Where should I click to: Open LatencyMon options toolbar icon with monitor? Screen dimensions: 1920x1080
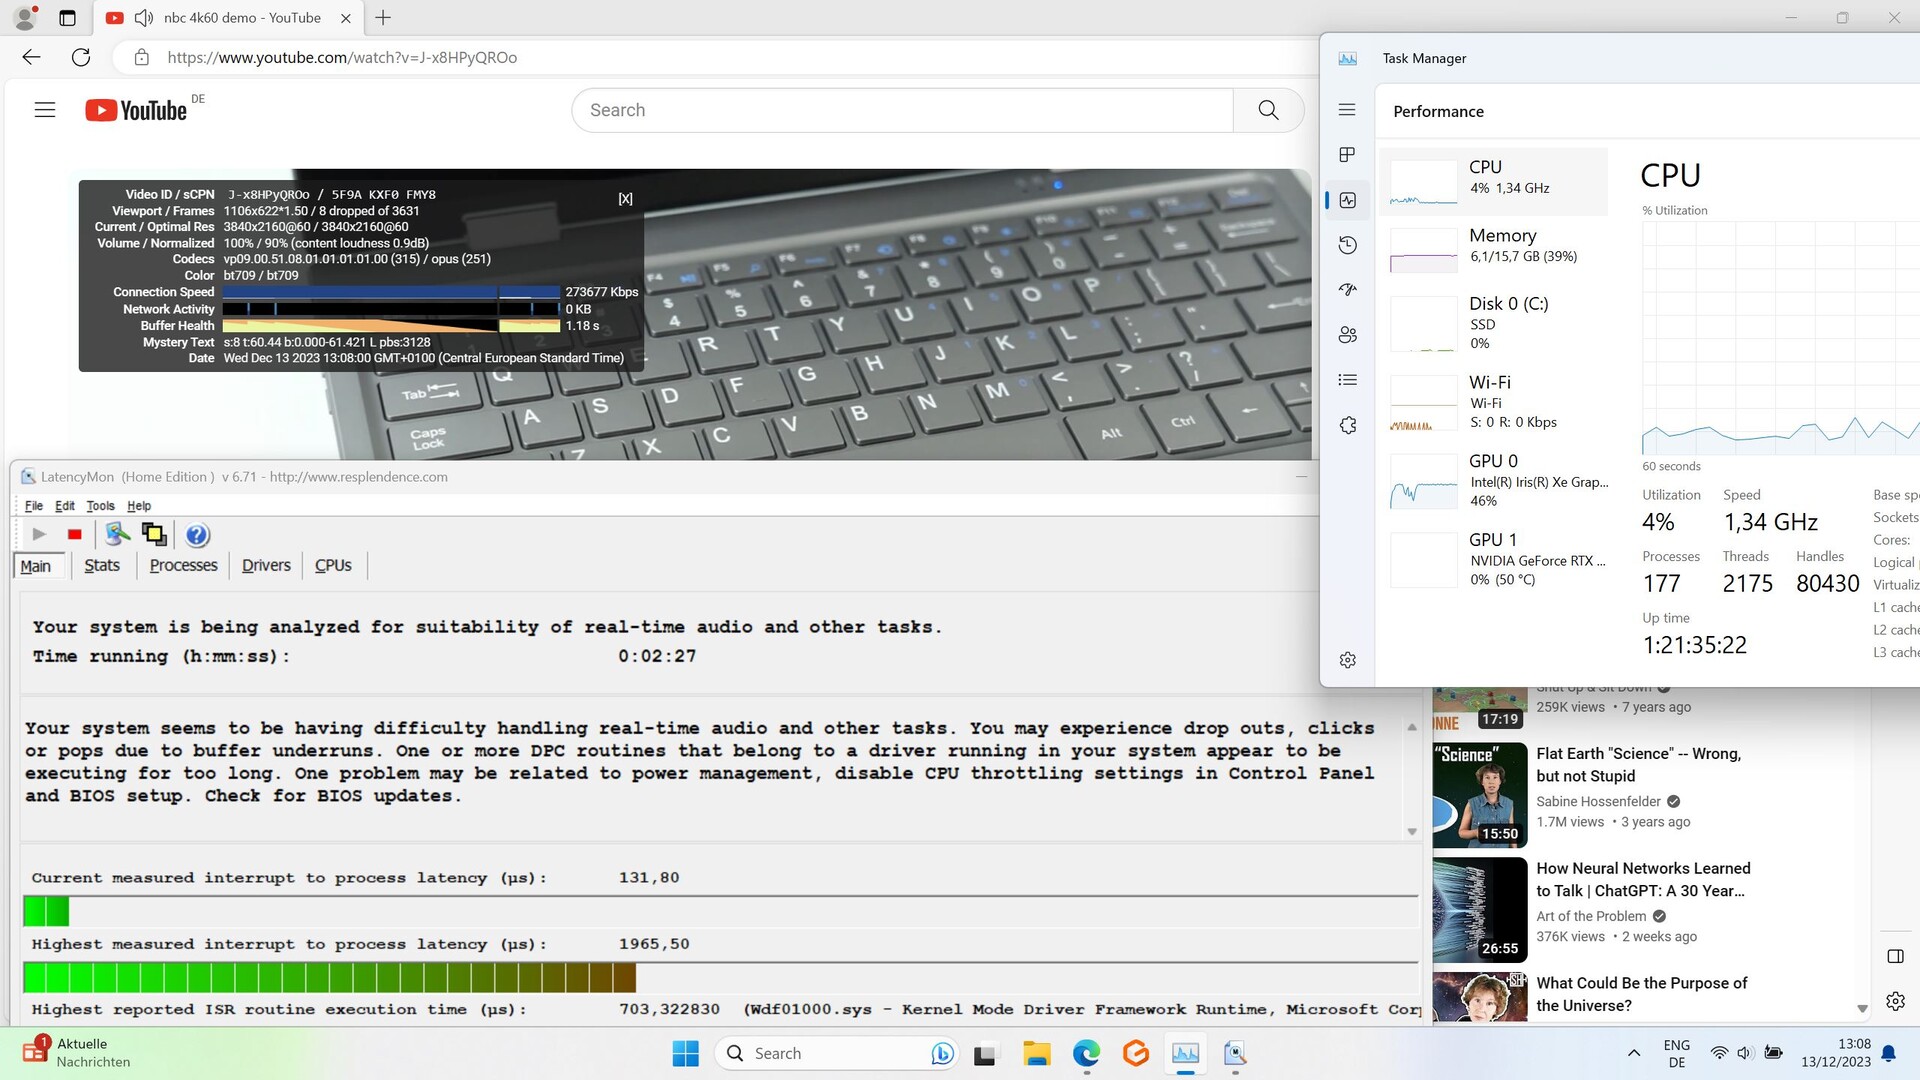tap(118, 535)
